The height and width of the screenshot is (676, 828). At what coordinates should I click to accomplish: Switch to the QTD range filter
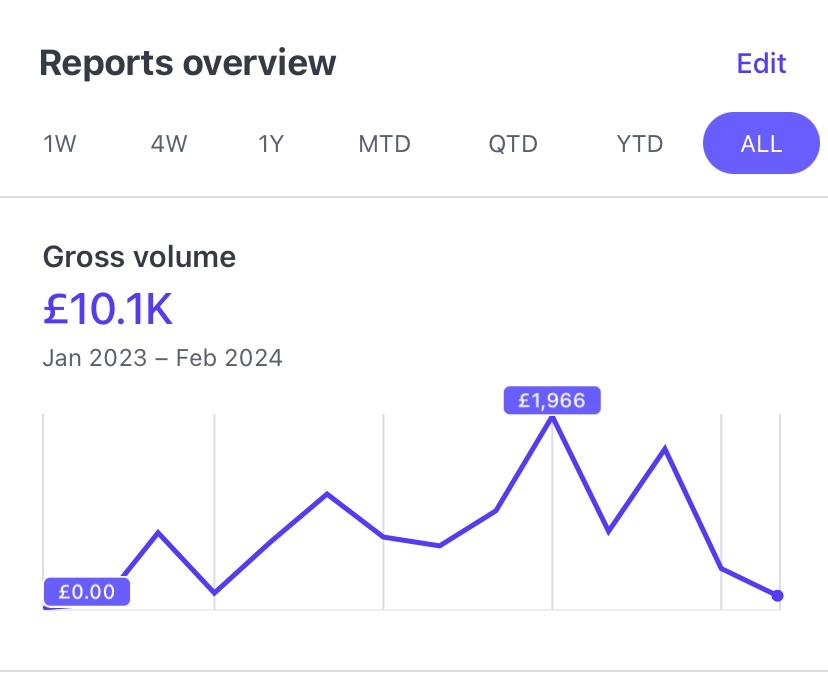pos(513,144)
